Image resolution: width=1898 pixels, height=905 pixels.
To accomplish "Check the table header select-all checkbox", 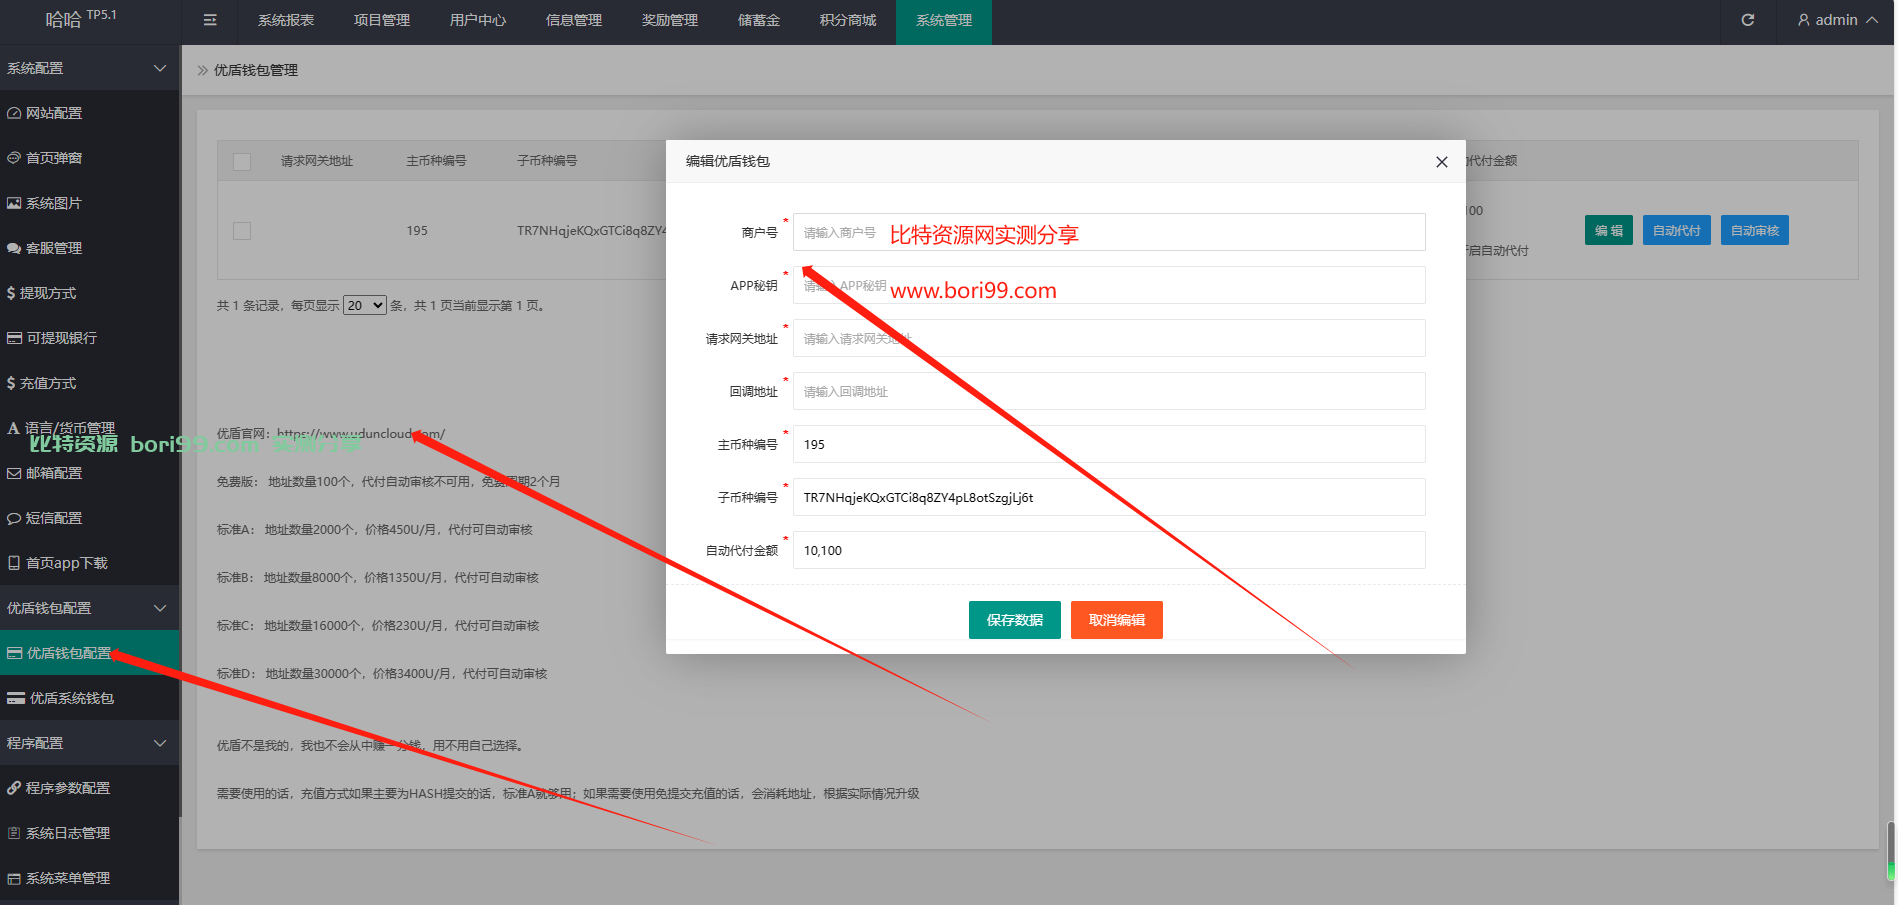I will pyautogui.click(x=242, y=161).
